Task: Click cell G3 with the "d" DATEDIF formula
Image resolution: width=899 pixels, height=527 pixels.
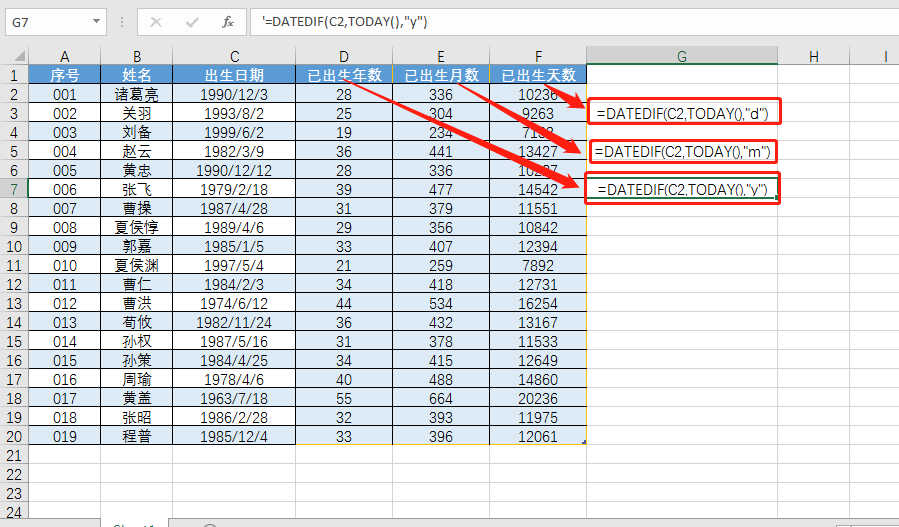Action: tap(681, 113)
